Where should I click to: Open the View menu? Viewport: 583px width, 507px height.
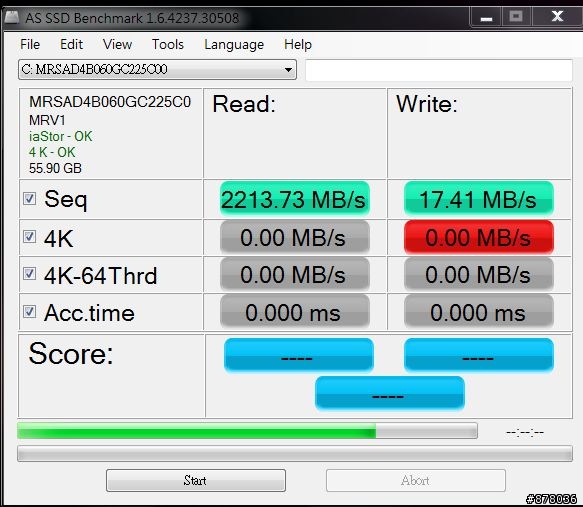pyautogui.click(x=117, y=44)
